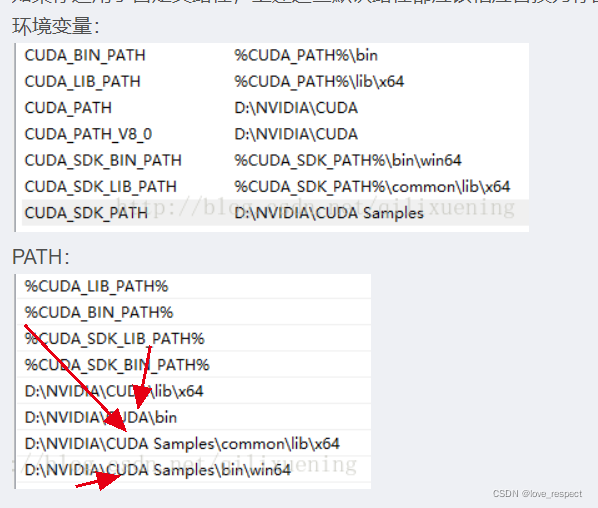Click the CSDN @love_respect watermark text

click(537, 494)
